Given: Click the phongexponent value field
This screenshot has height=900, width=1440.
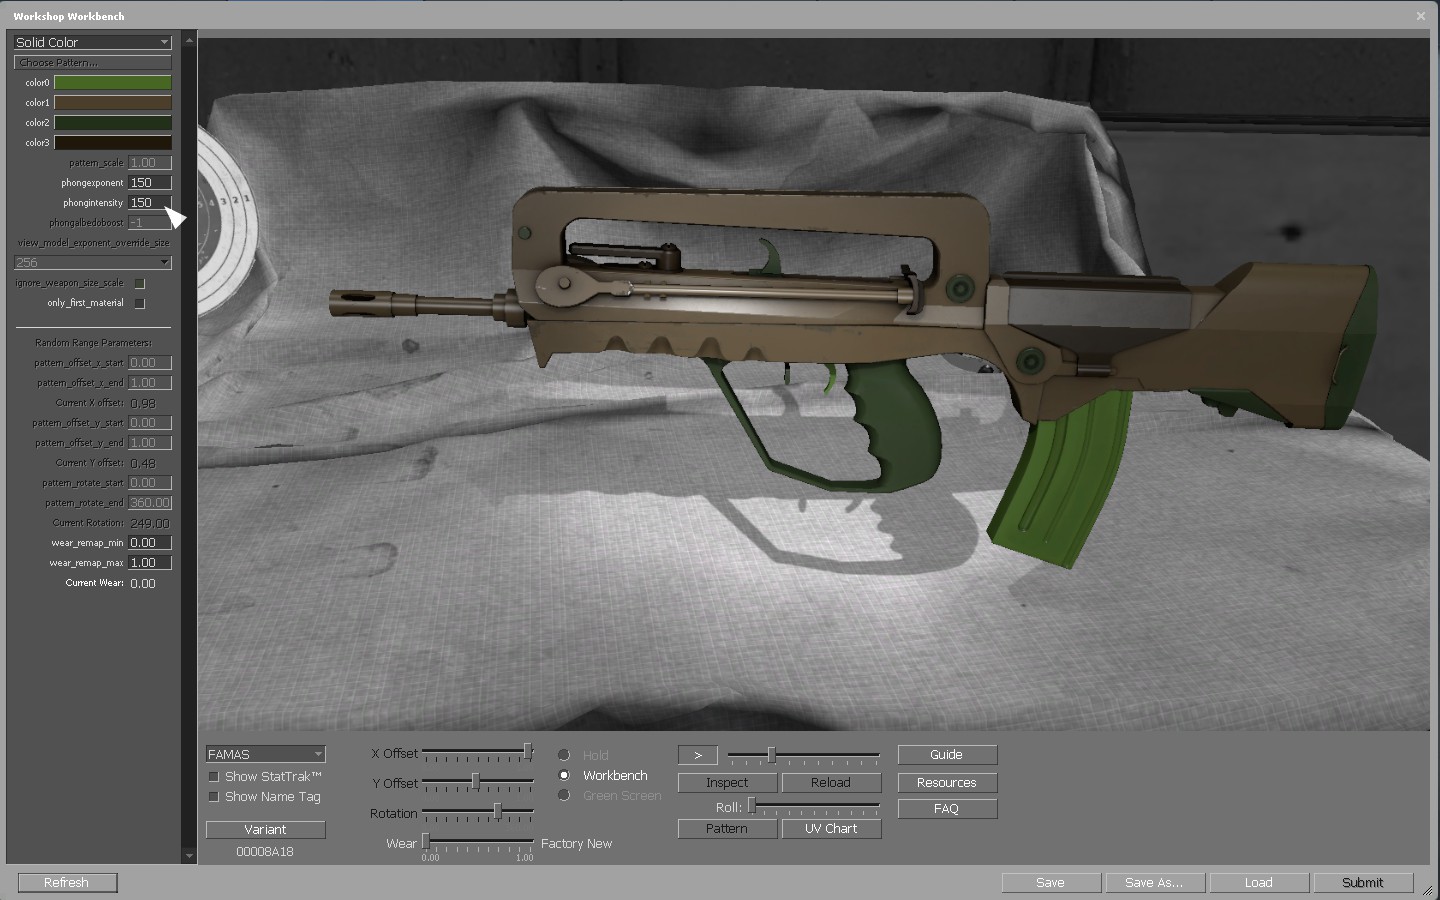Looking at the screenshot, I should 150,182.
